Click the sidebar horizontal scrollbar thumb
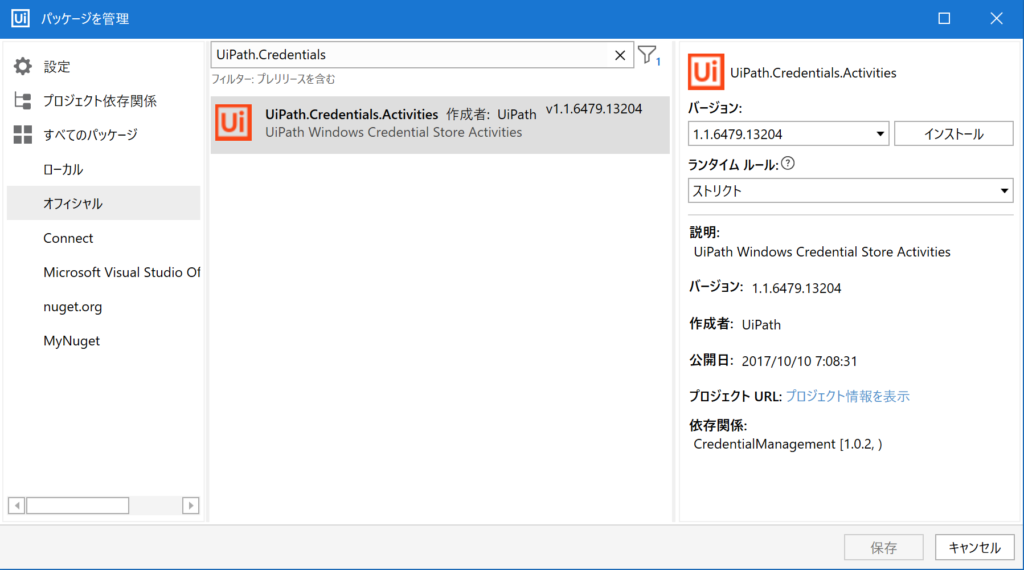This screenshot has width=1024, height=570. click(x=78, y=505)
